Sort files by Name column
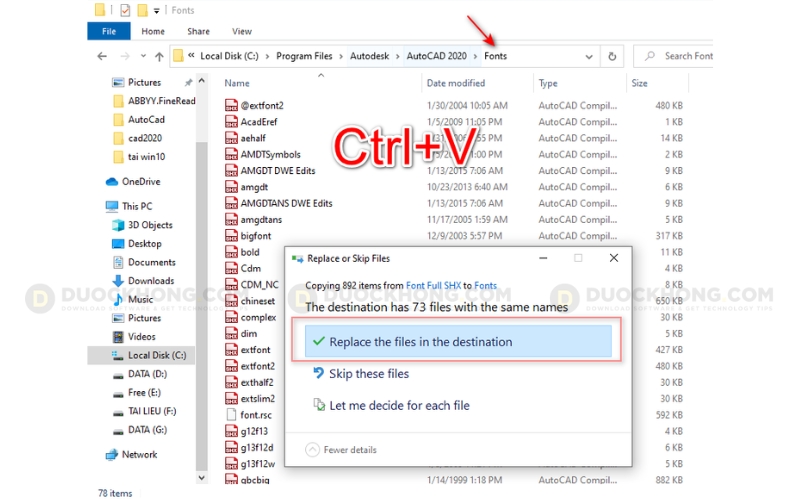 click(x=237, y=83)
